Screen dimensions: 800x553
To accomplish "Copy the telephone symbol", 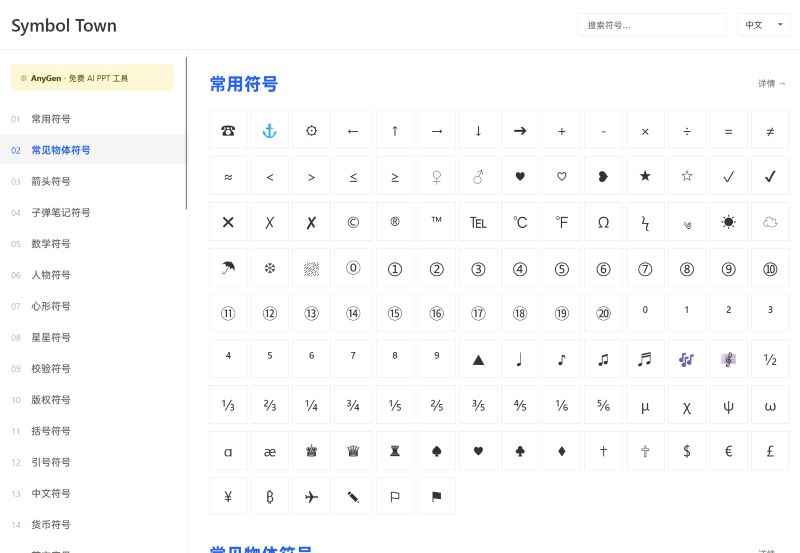I will tap(228, 131).
